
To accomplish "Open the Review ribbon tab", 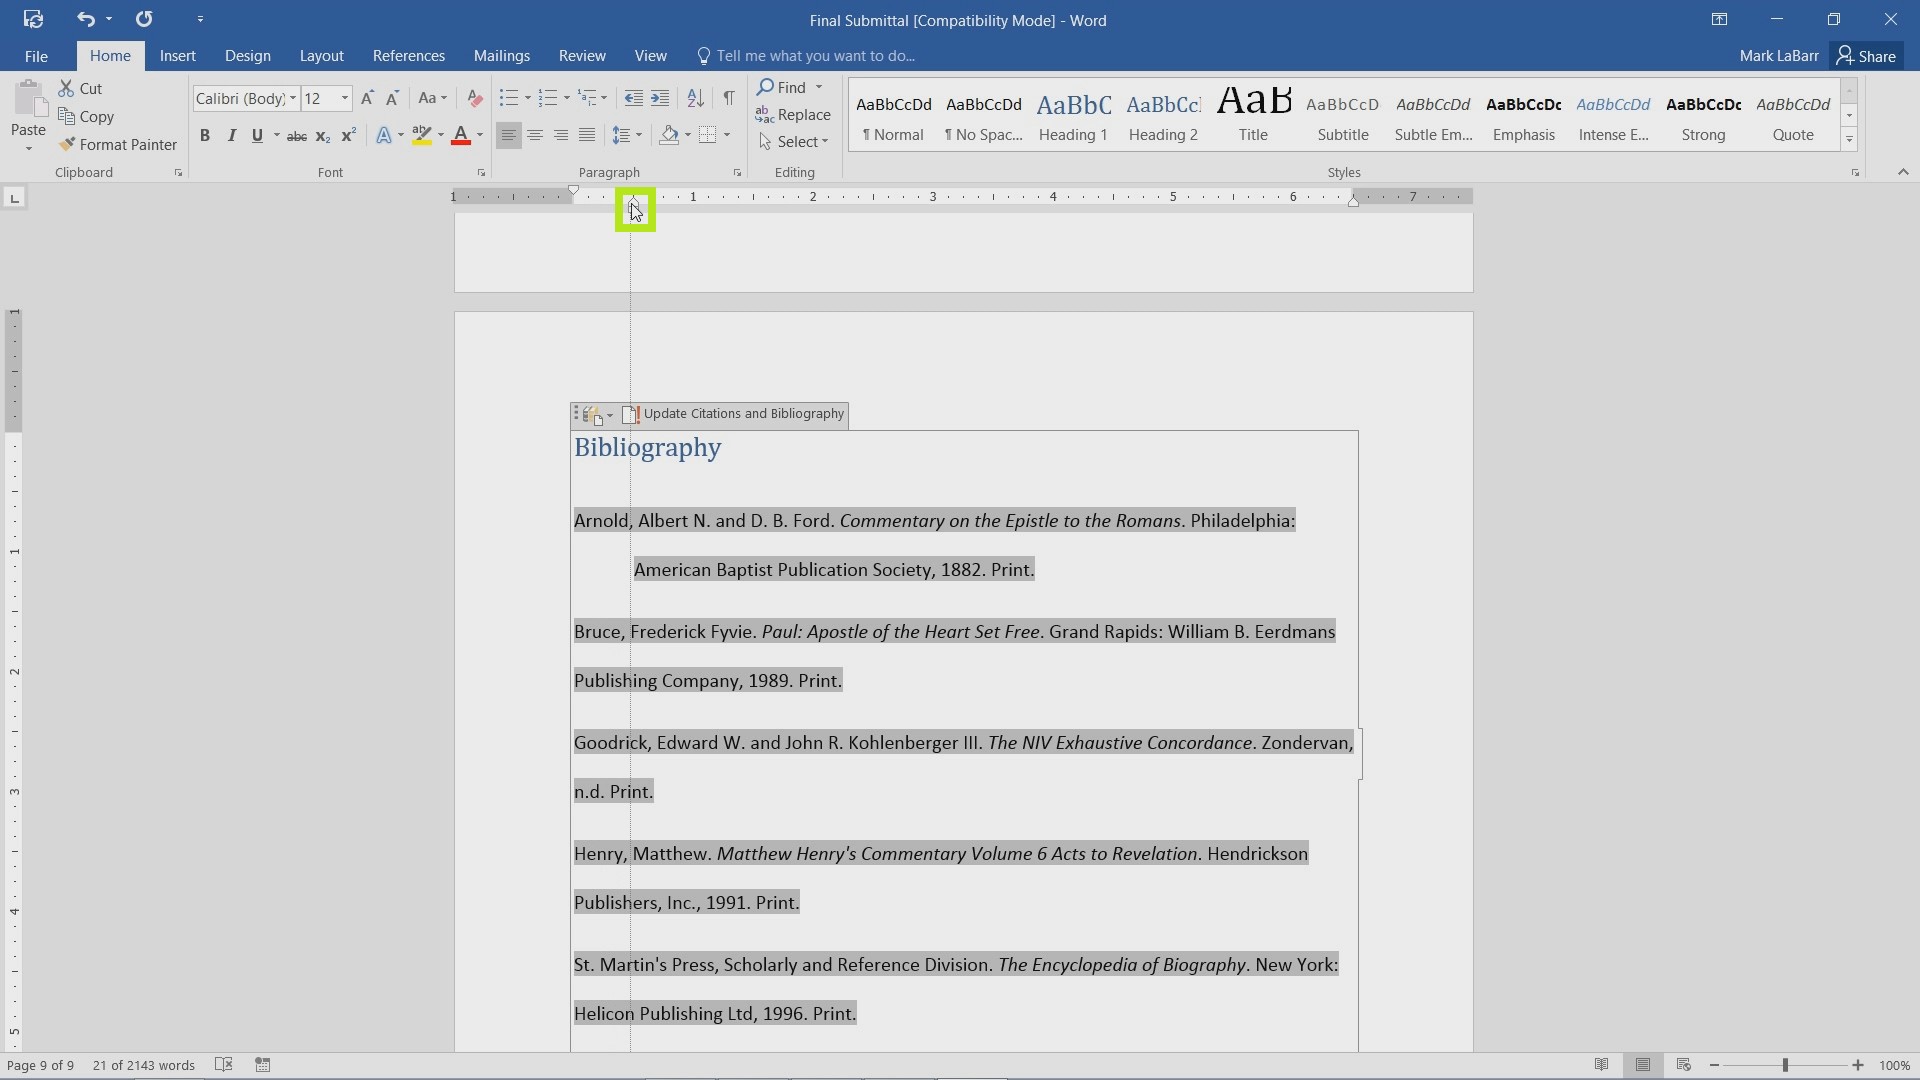I will click(582, 55).
